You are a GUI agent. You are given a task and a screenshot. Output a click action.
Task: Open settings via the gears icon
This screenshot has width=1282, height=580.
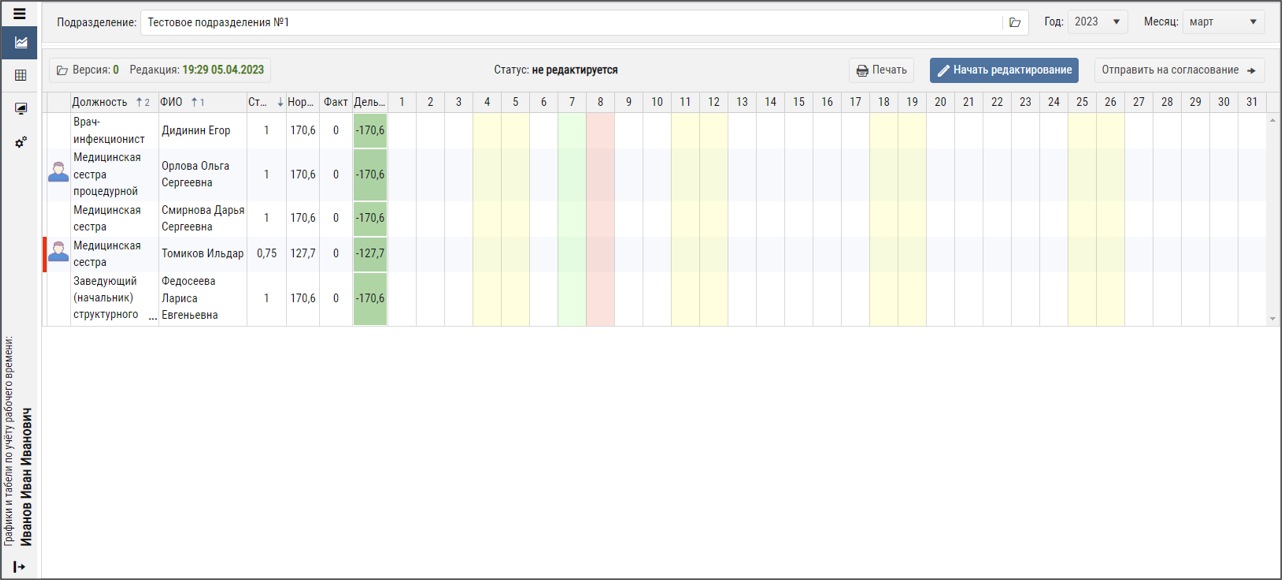tap(20, 143)
